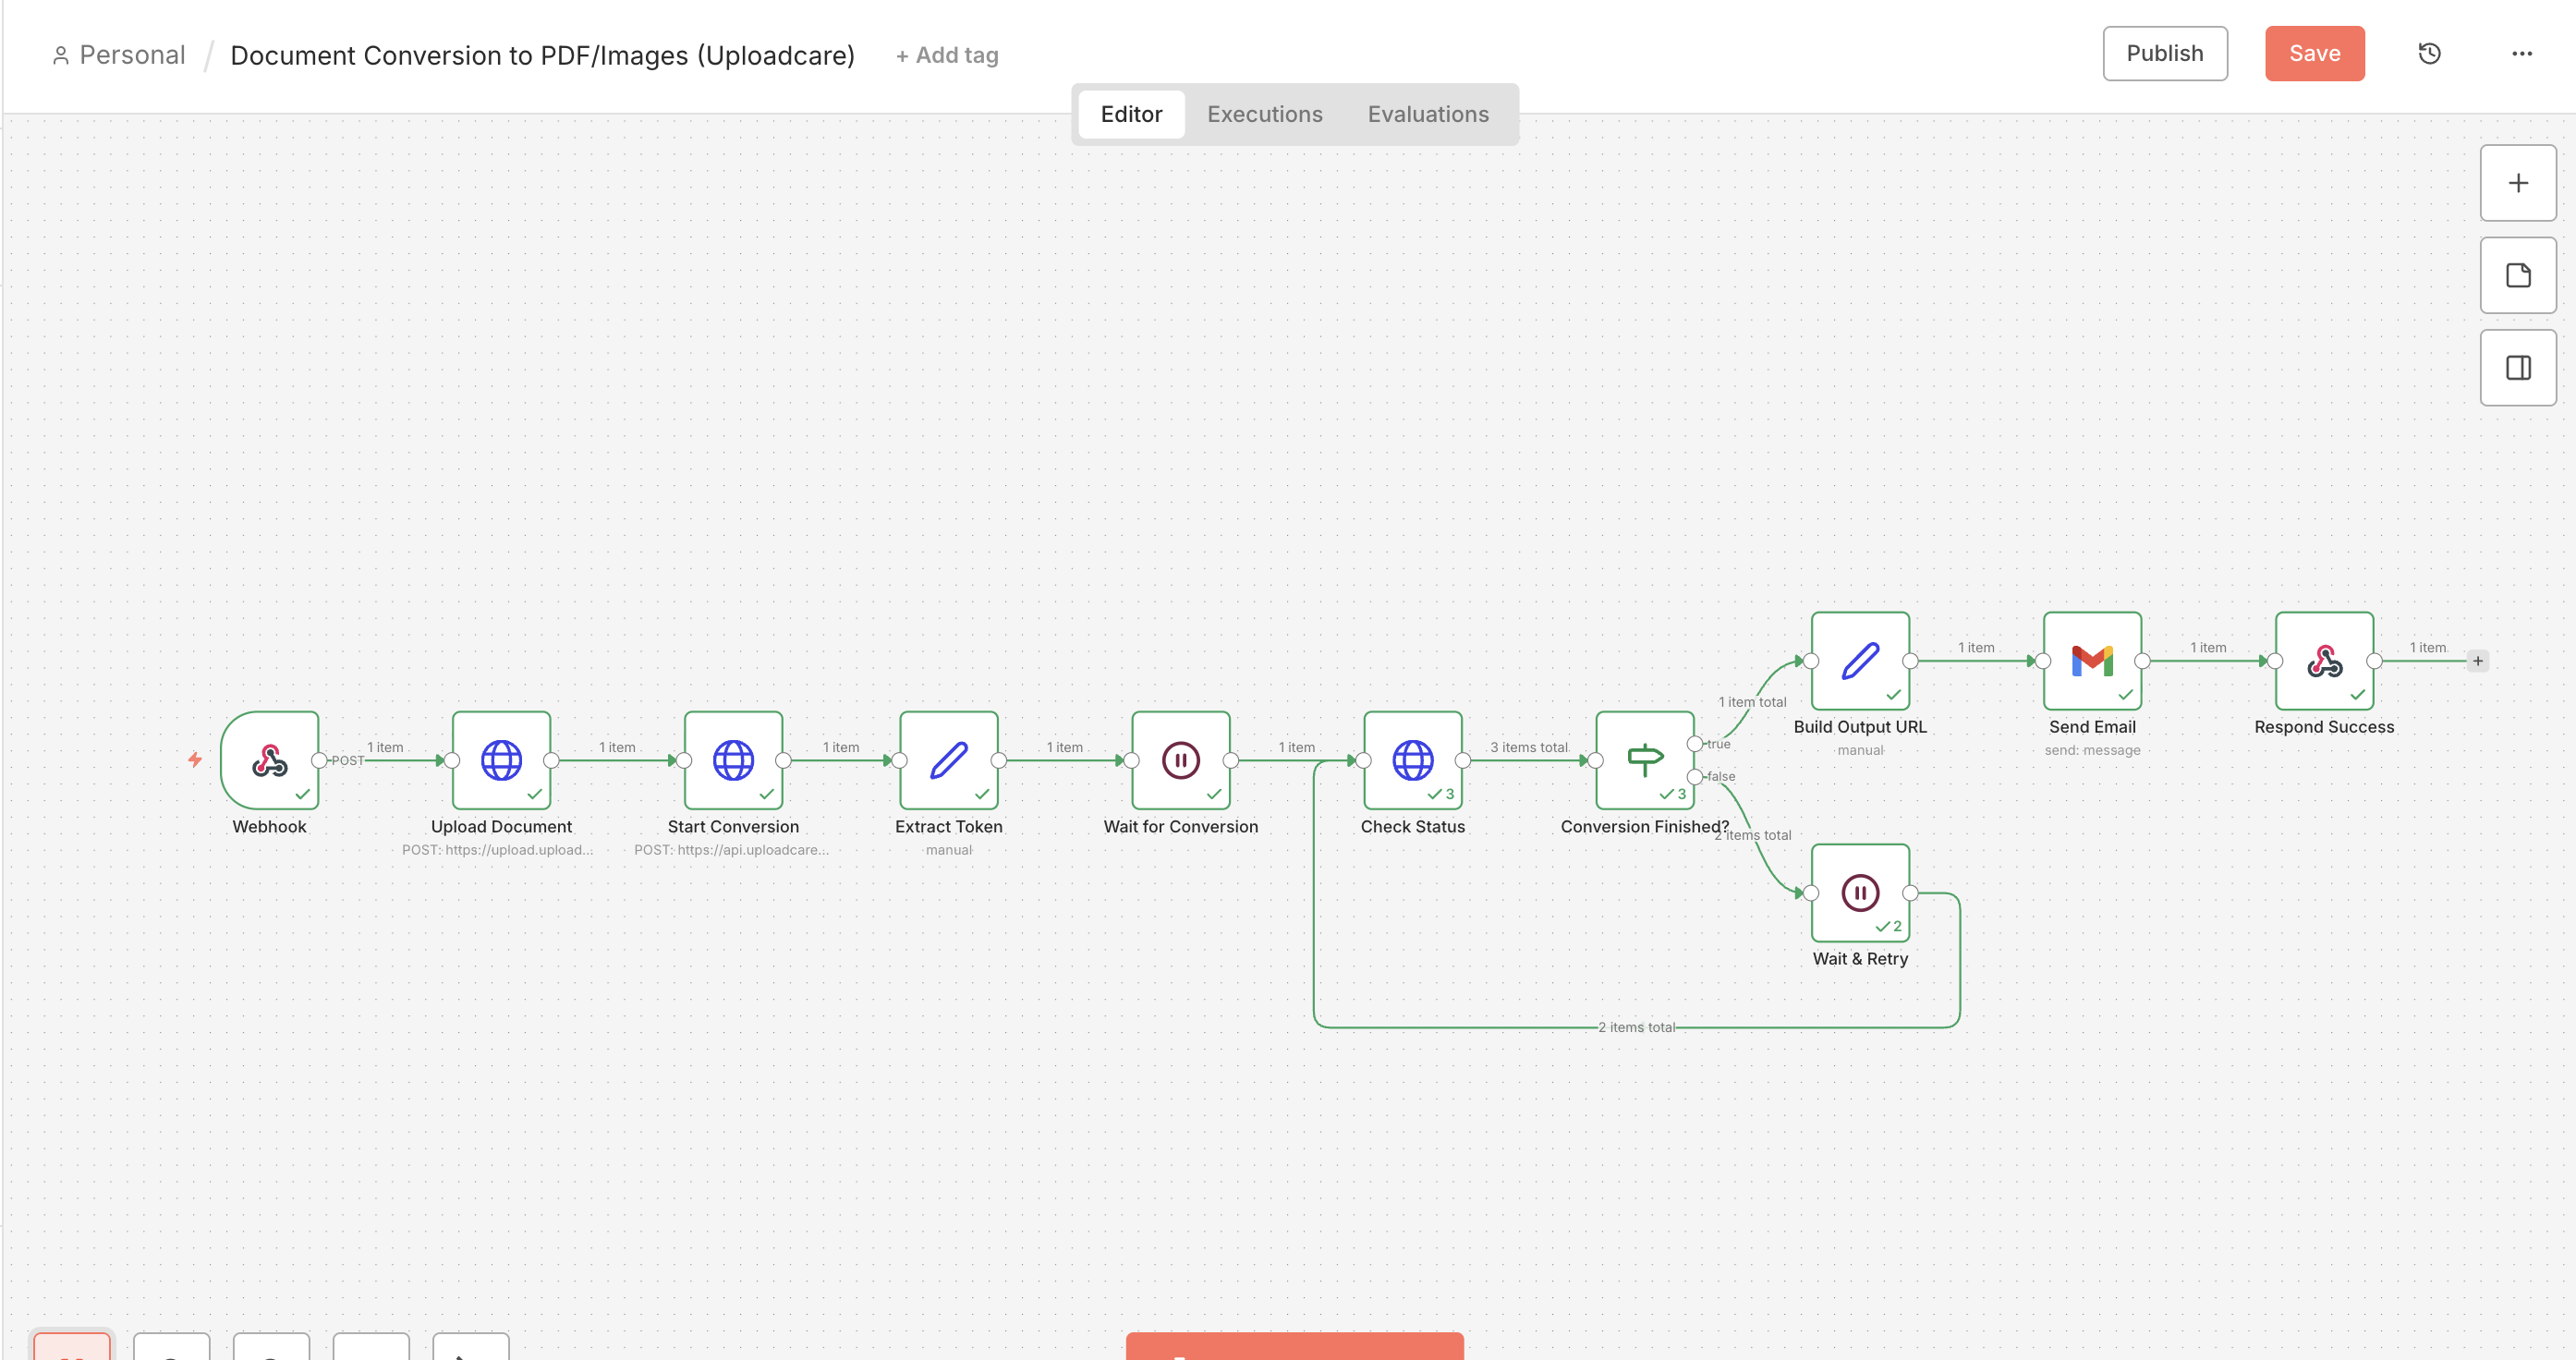Add a tag to the workflow
This screenshot has width=2576, height=1360.
click(x=947, y=55)
